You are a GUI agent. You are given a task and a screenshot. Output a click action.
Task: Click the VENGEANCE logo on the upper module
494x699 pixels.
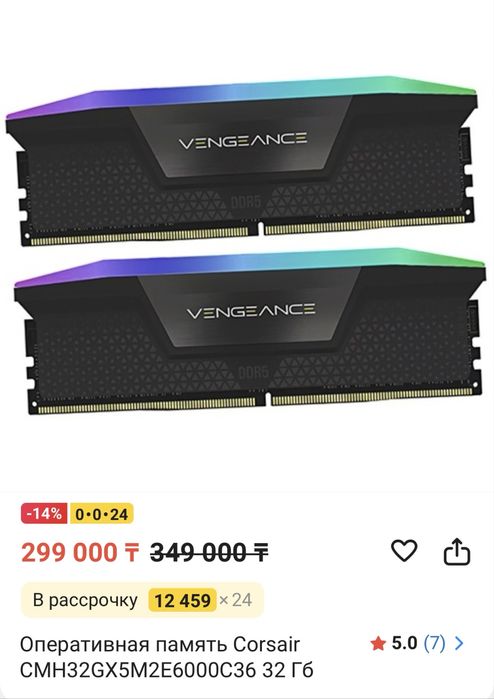pos(243,141)
